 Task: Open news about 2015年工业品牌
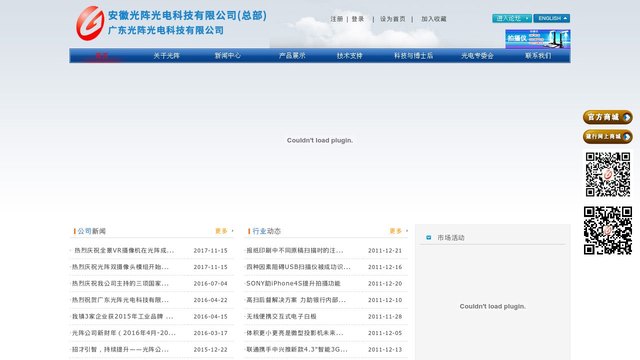point(122,316)
